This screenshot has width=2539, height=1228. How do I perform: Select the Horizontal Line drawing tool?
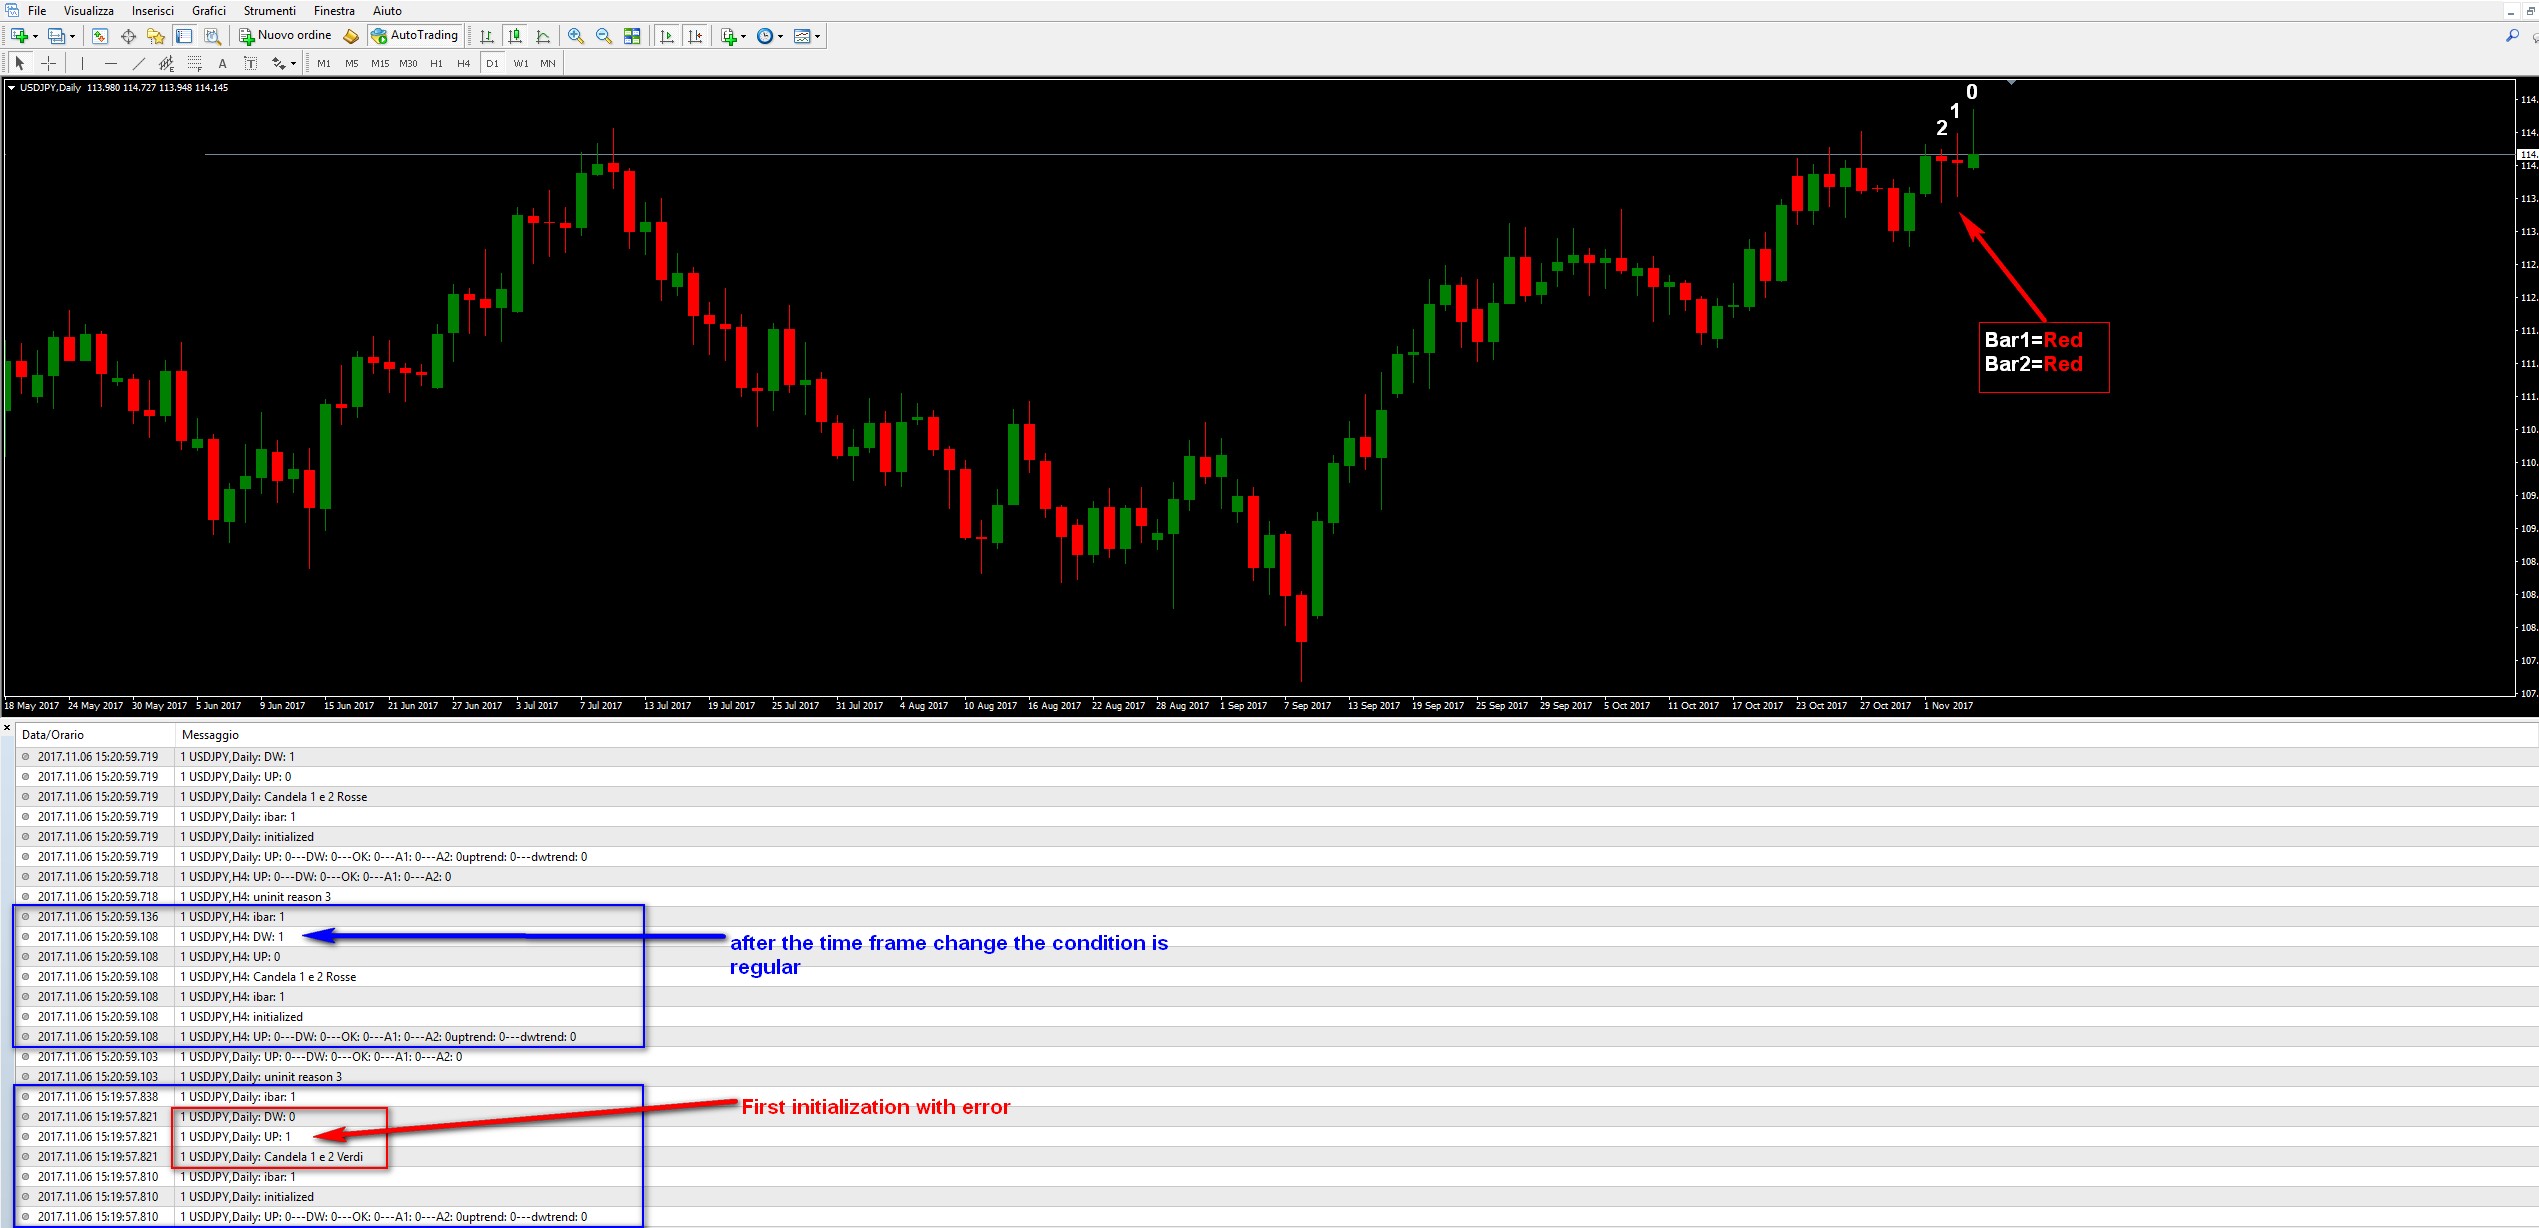pos(111,63)
